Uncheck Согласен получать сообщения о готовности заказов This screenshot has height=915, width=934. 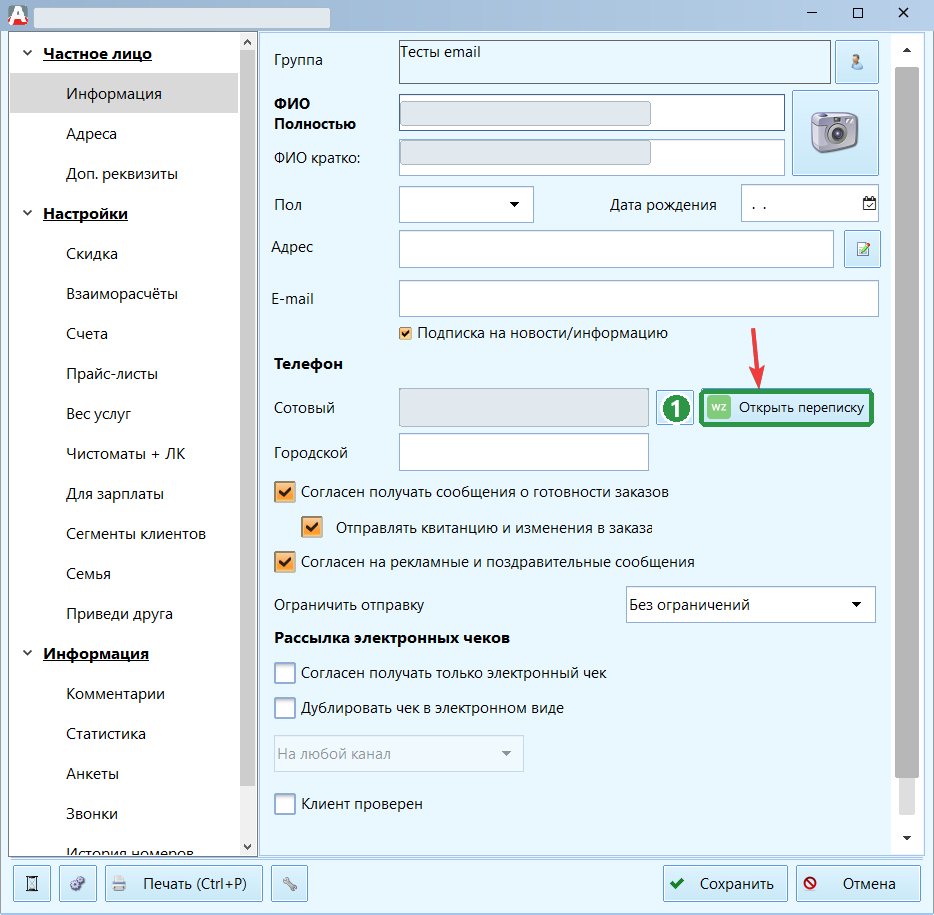click(285, 492)
